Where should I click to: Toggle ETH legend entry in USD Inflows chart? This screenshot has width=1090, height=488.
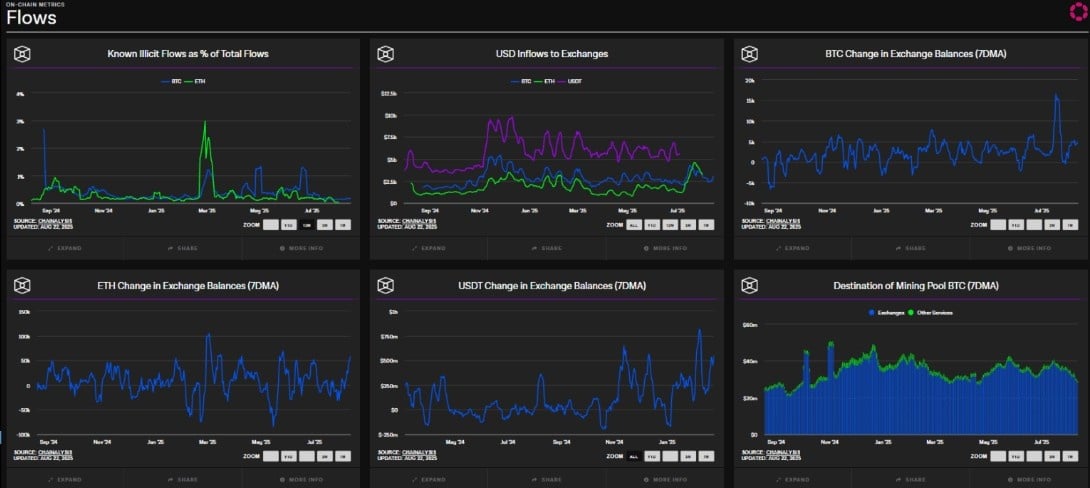[545, 81]
